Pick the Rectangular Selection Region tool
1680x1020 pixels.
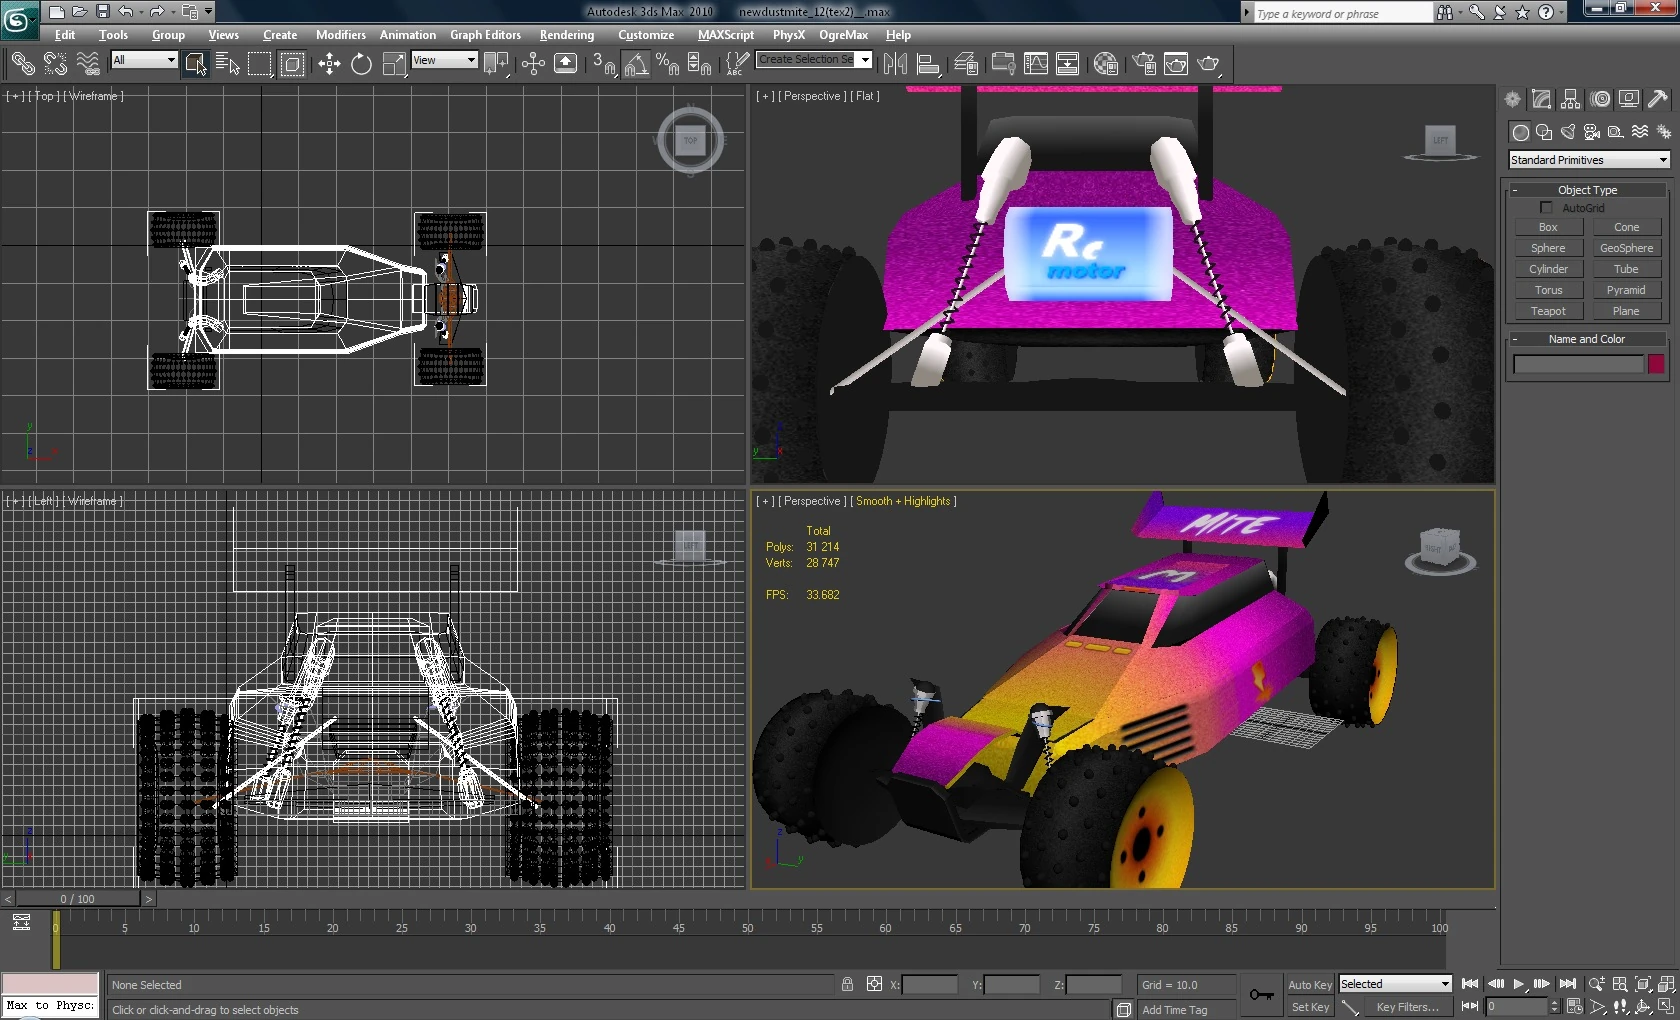(x=260, y=64)
